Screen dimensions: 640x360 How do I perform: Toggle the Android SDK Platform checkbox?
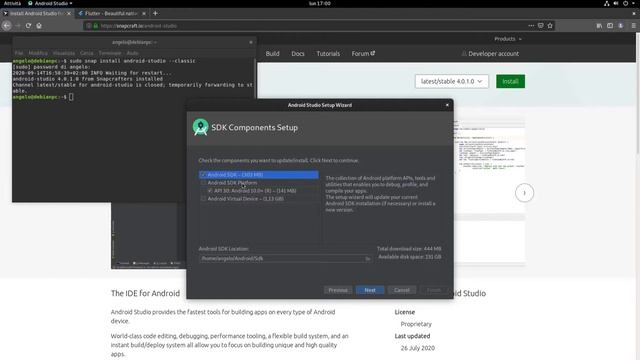click(203, 183)
